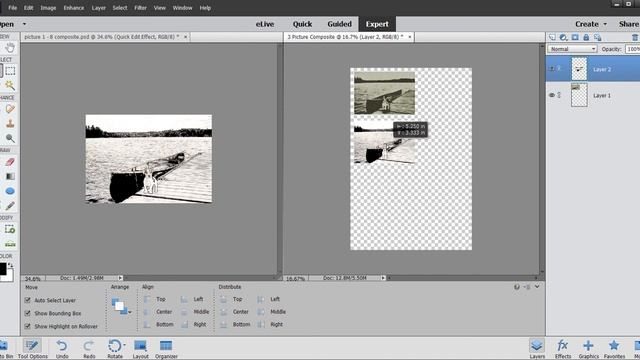This screenshot has height=360, width=640.
Task: Open the File menu
Action: (13, 8)
